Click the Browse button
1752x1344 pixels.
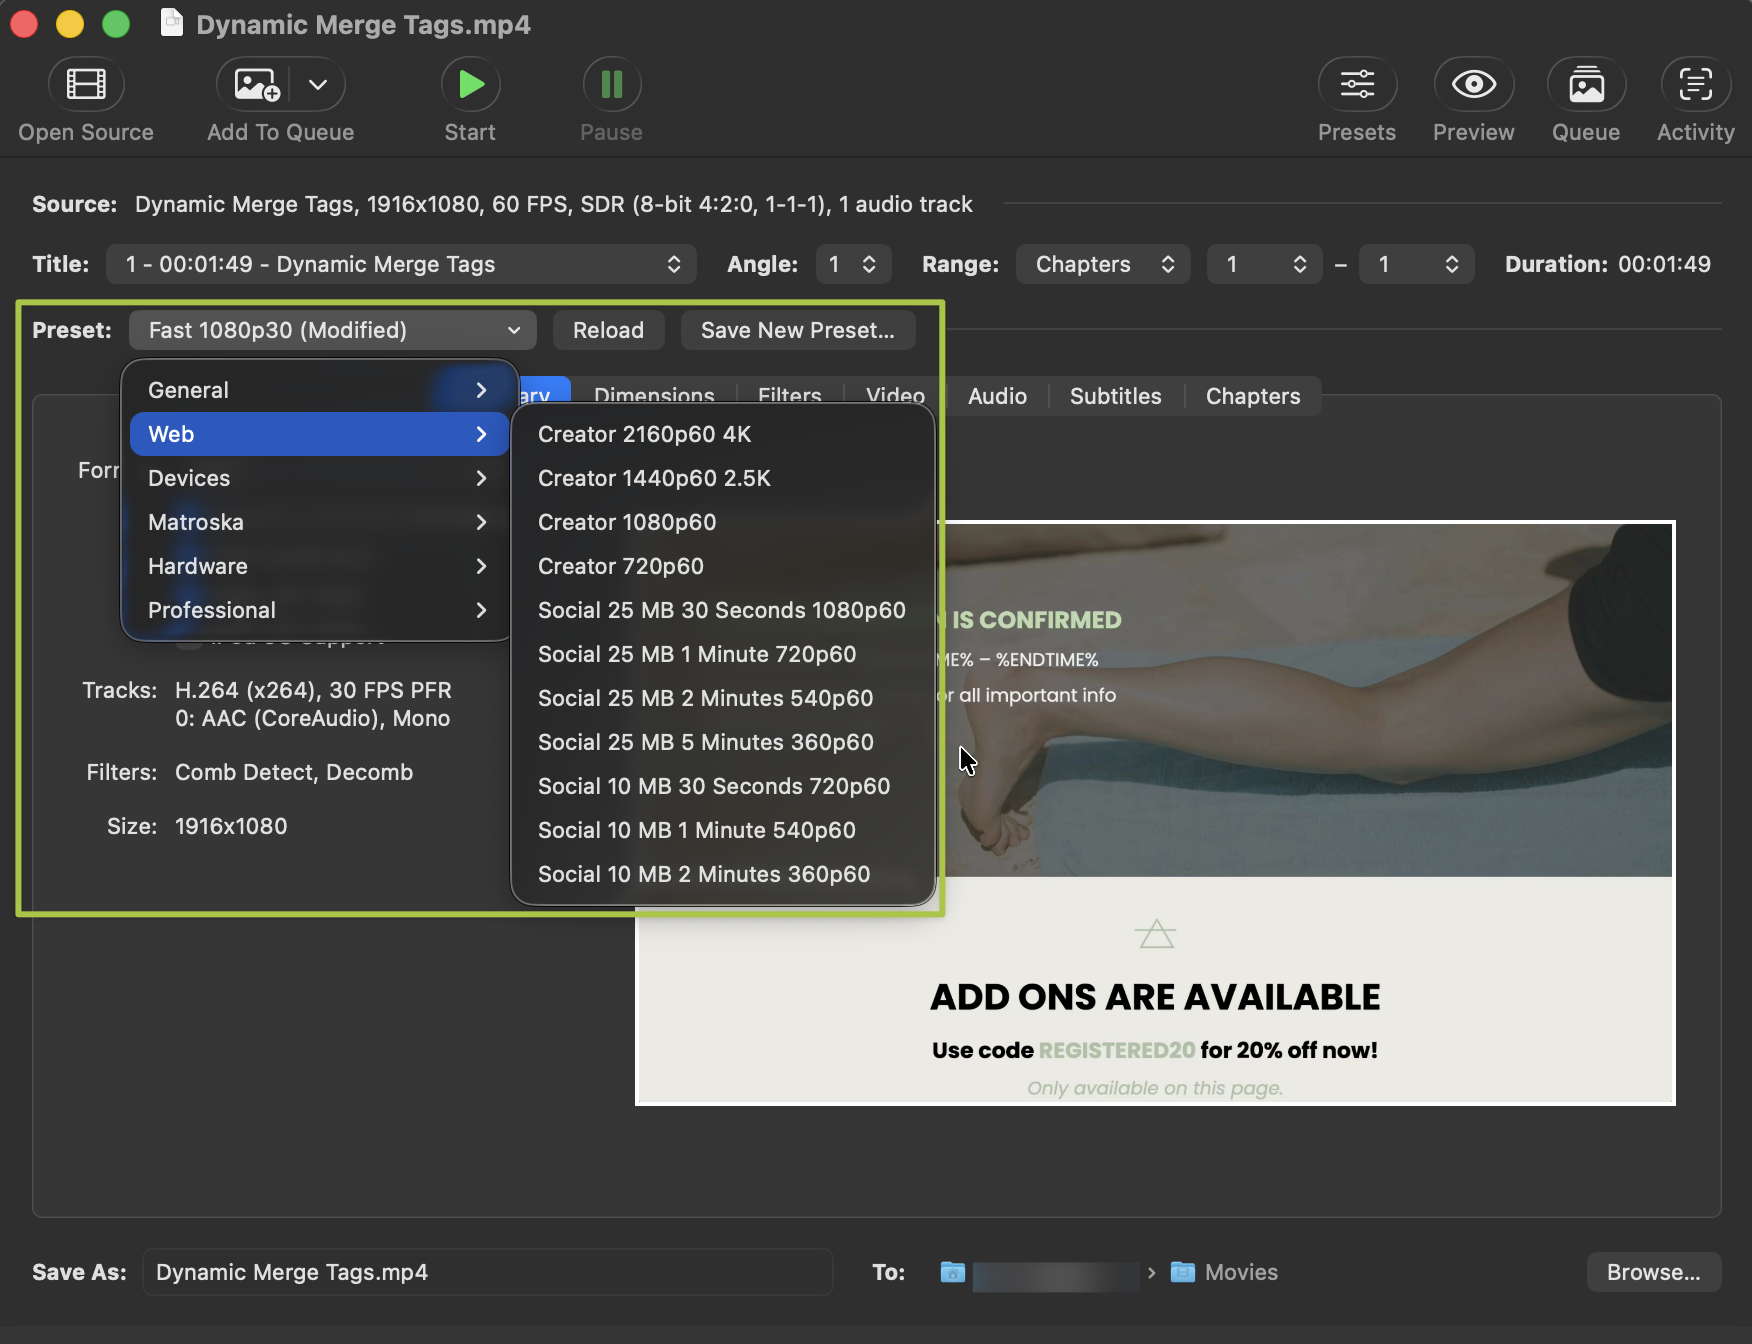[x=1653, y=1272]
